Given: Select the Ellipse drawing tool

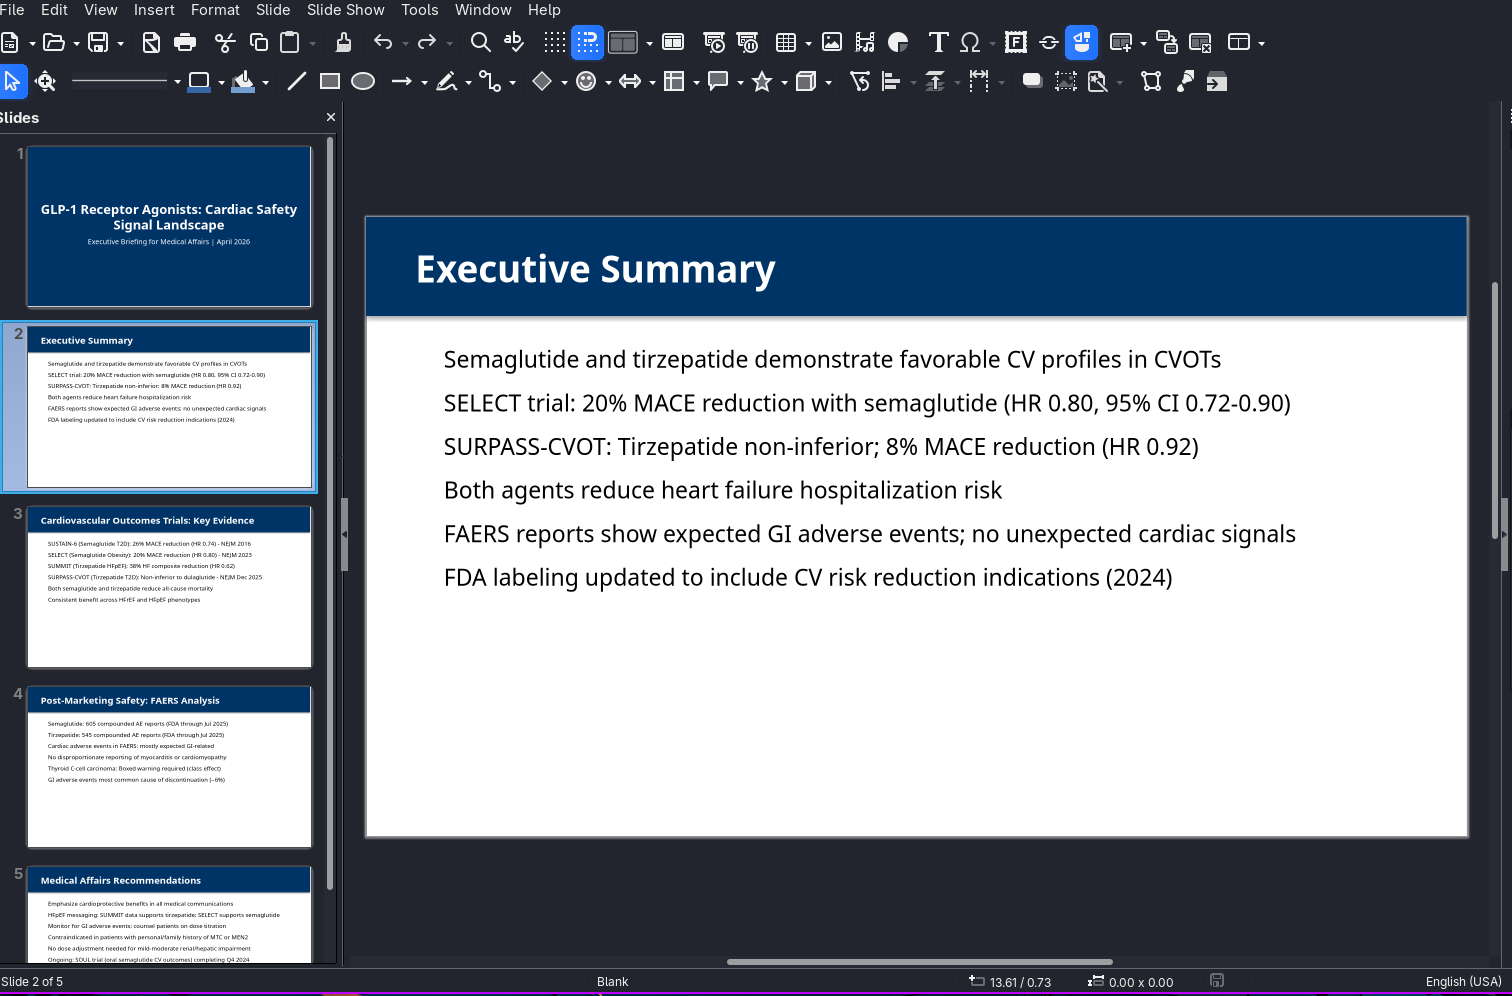Looking at the screenshot, I should [363, 81].
